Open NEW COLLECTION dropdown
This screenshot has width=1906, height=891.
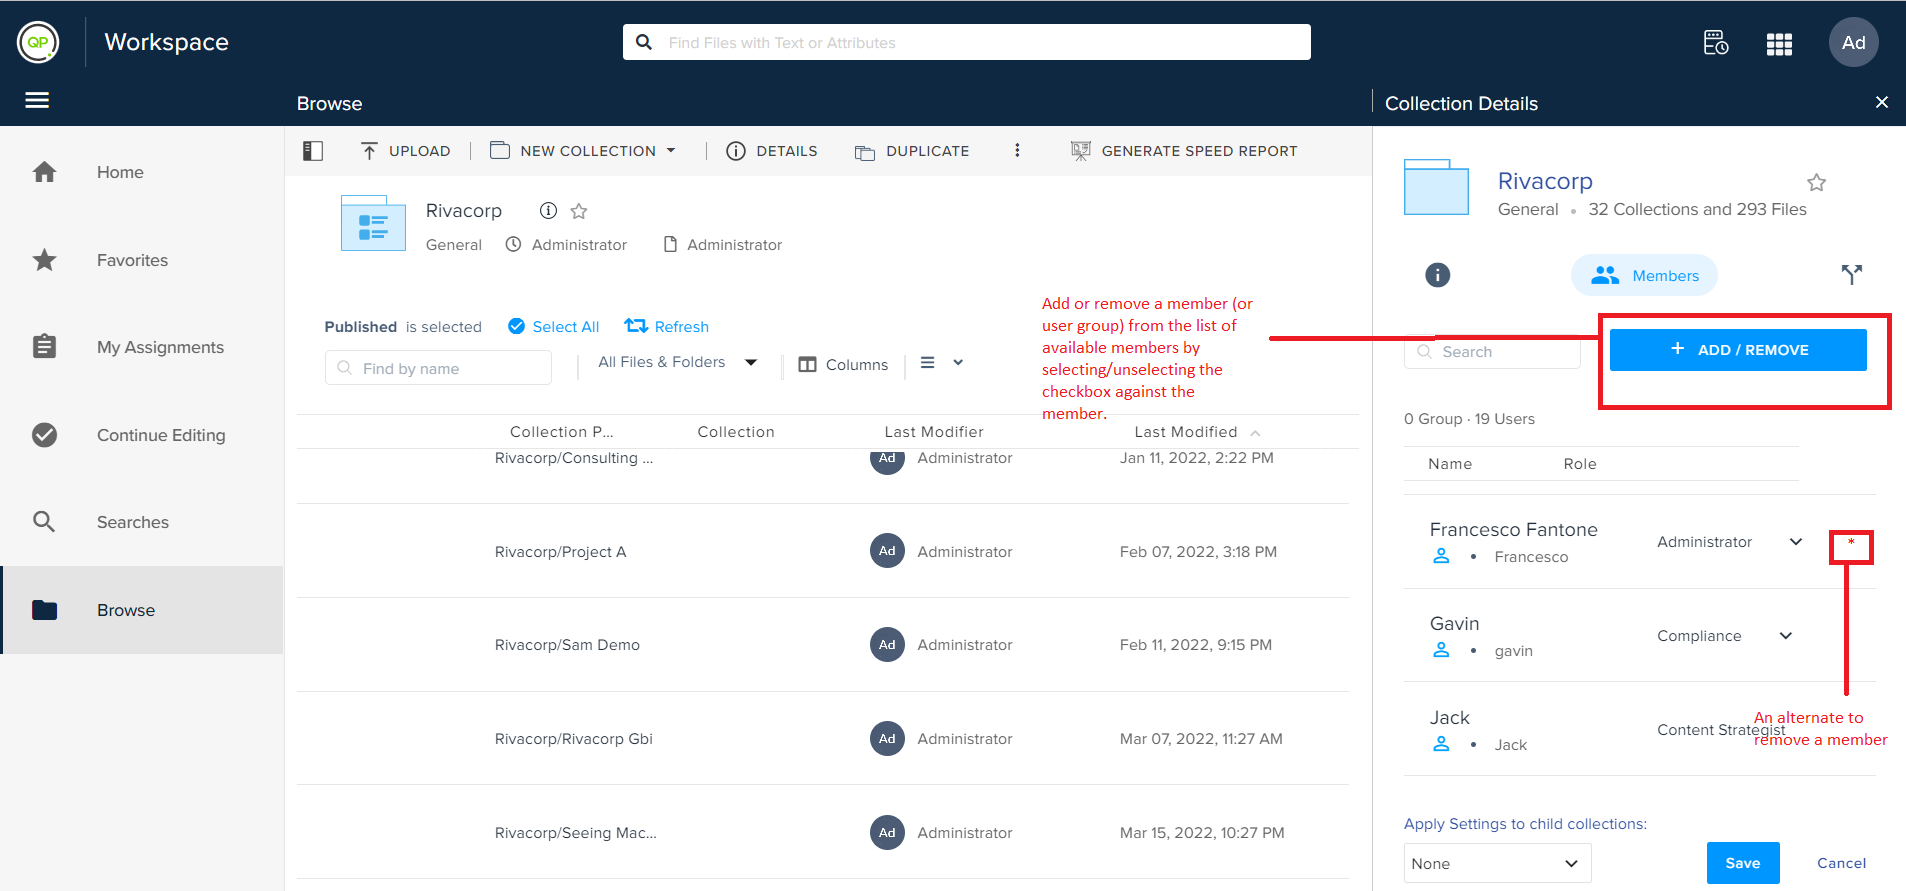pyautogui.click(x=583, y=151)
